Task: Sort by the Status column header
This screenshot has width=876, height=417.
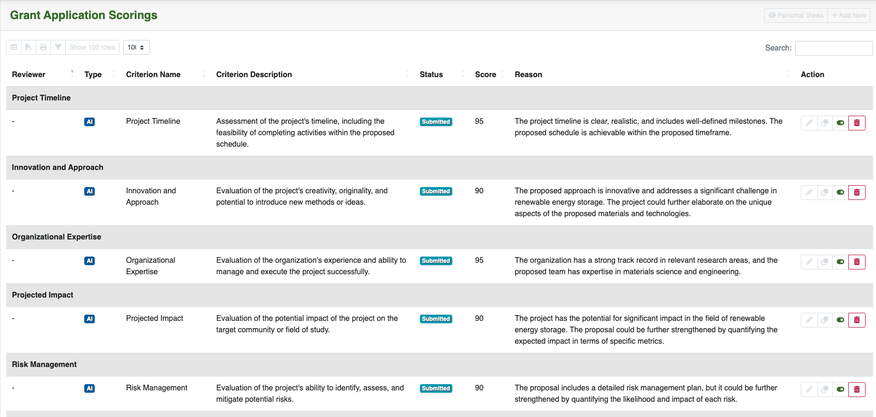Action: [x=431, y=74]
